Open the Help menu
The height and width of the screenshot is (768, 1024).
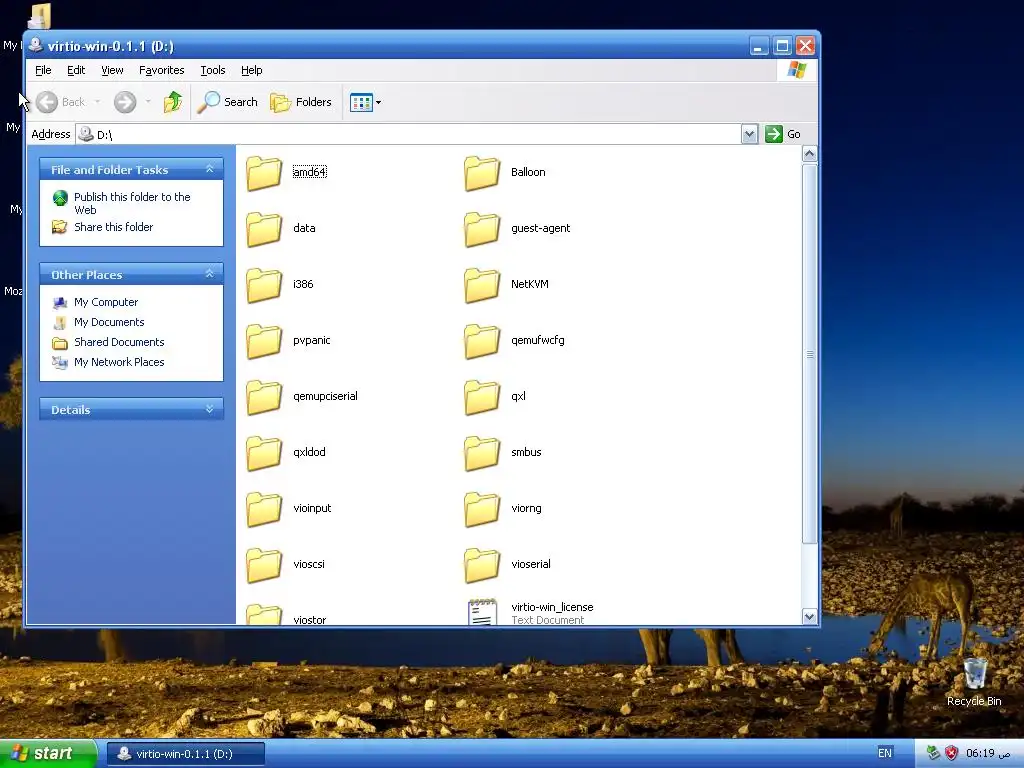(251, 70)
